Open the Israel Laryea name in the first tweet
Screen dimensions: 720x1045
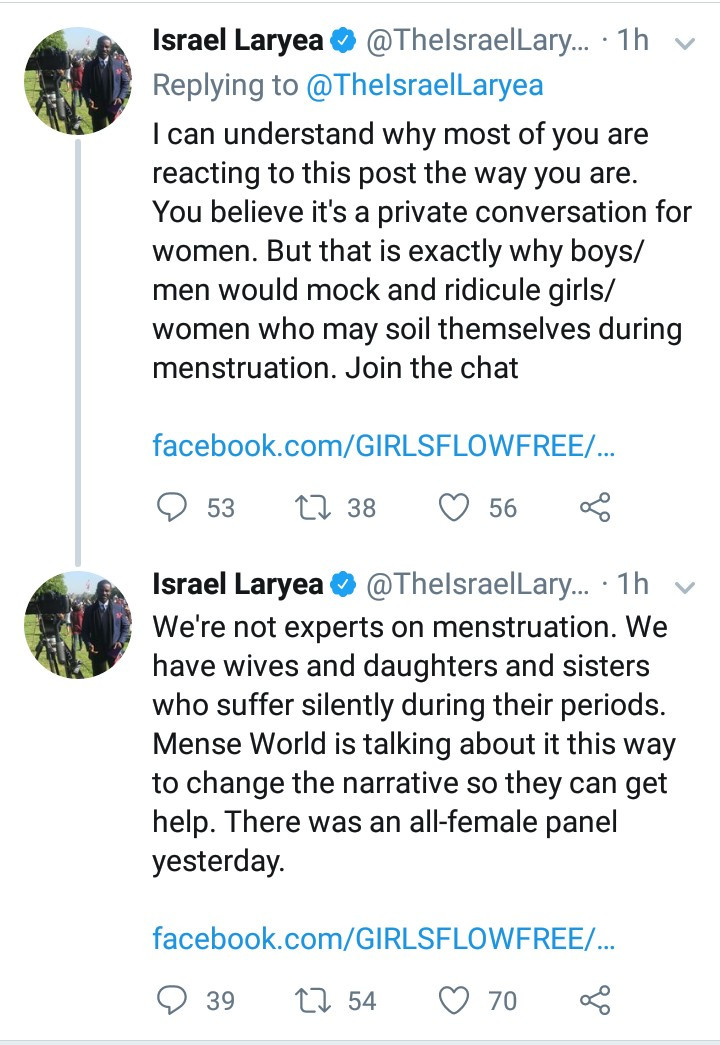tap(237, 41)
